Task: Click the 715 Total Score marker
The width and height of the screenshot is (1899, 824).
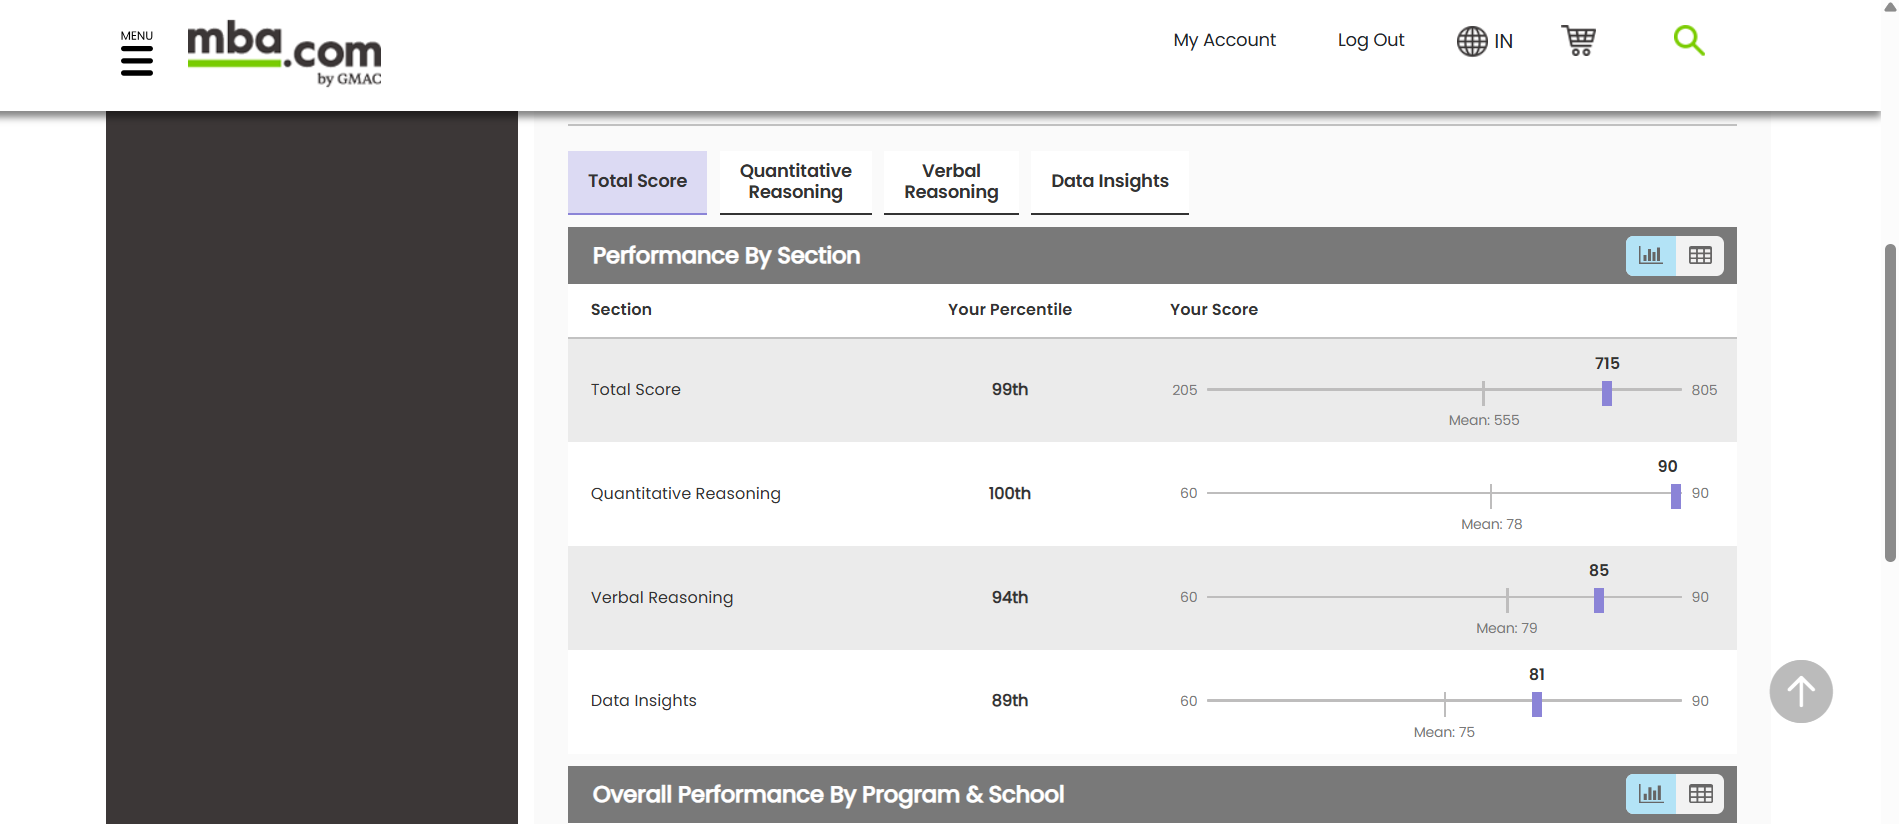Action: point(1606,393)
